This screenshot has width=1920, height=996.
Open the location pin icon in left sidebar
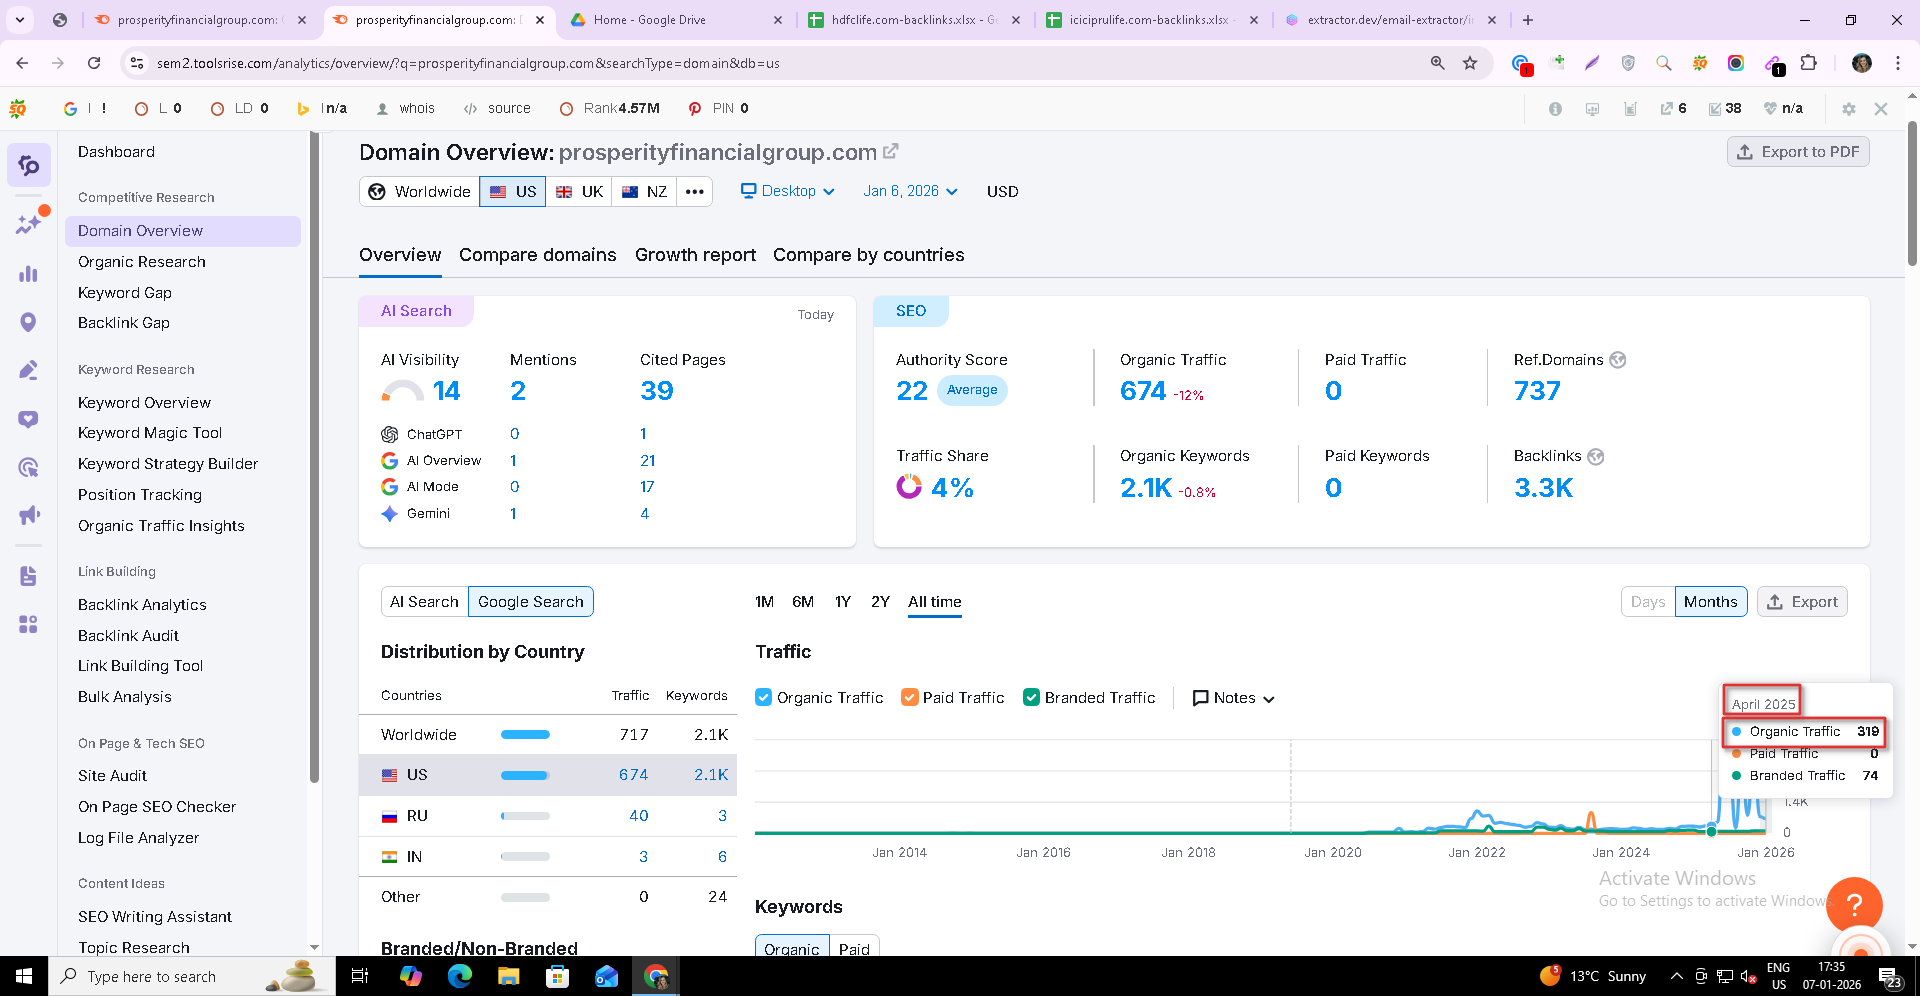tap(28, 322)
